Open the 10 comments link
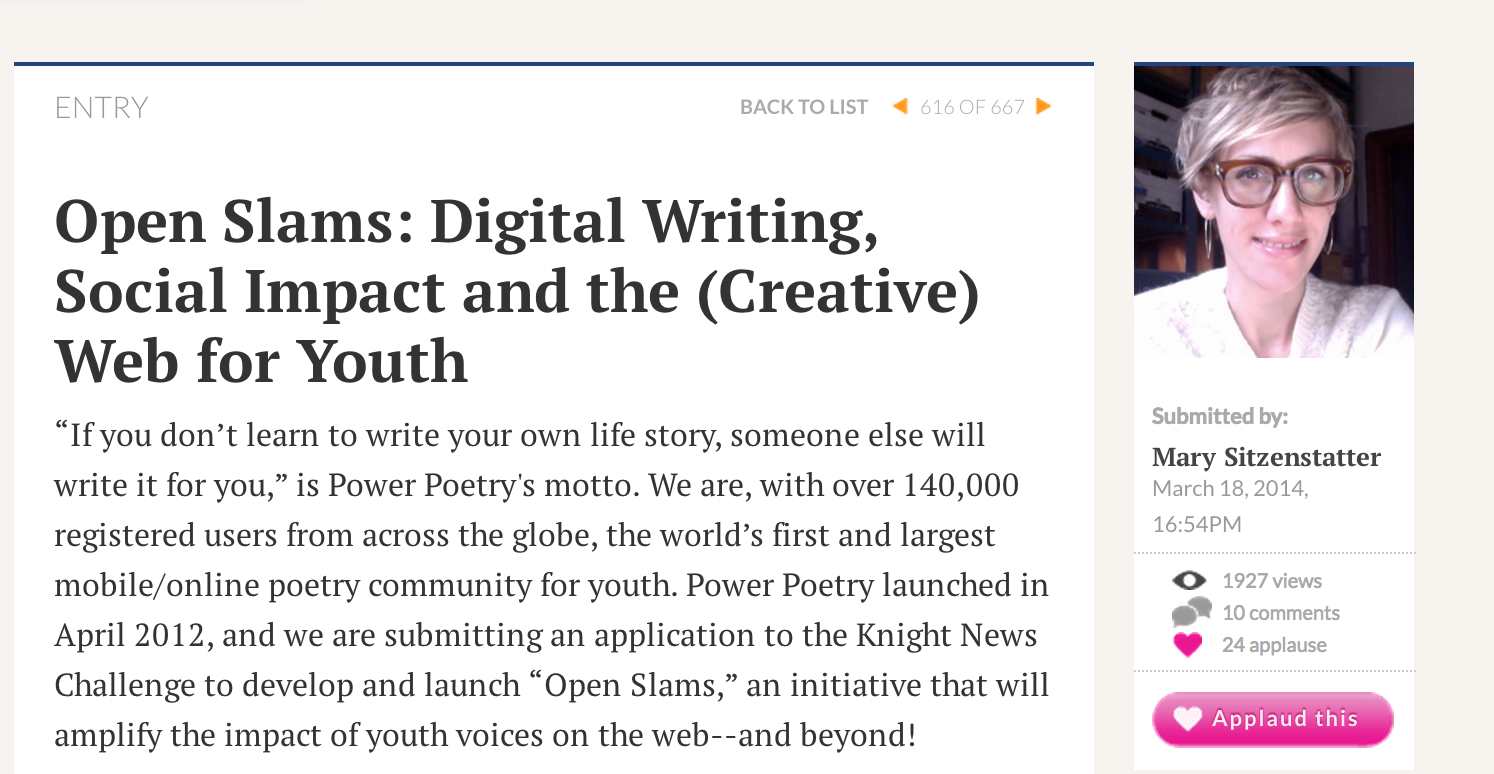 pos(1280,613)
